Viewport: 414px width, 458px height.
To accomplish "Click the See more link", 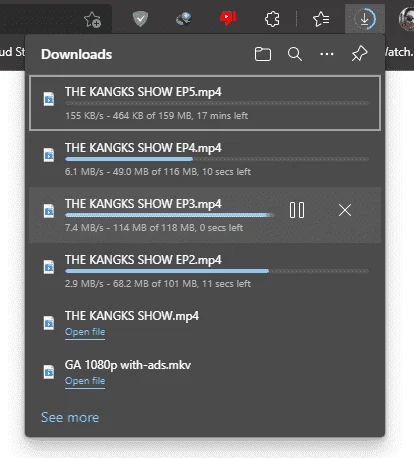I will click(x=70, y=417).
